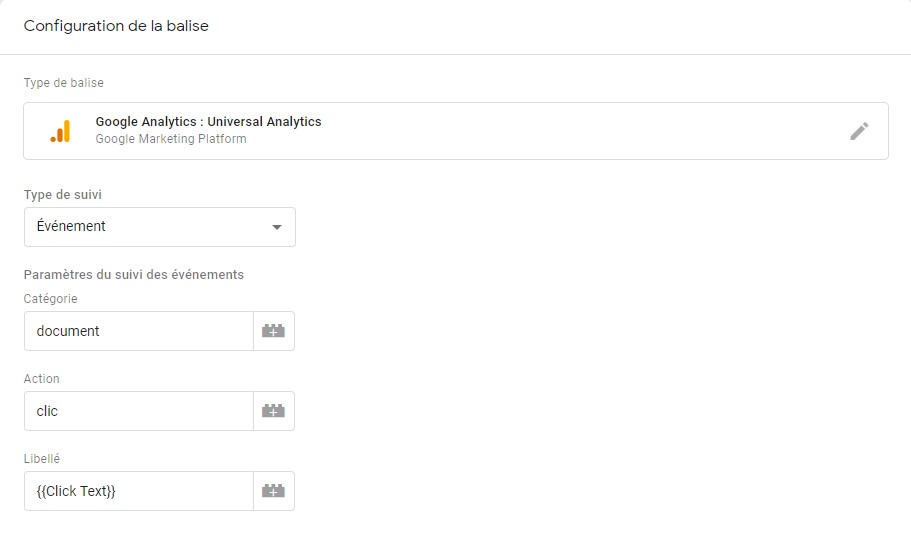Screen dimensions: 911x533
Task: Click the Action field label
Action: click(x=42, y=379)
